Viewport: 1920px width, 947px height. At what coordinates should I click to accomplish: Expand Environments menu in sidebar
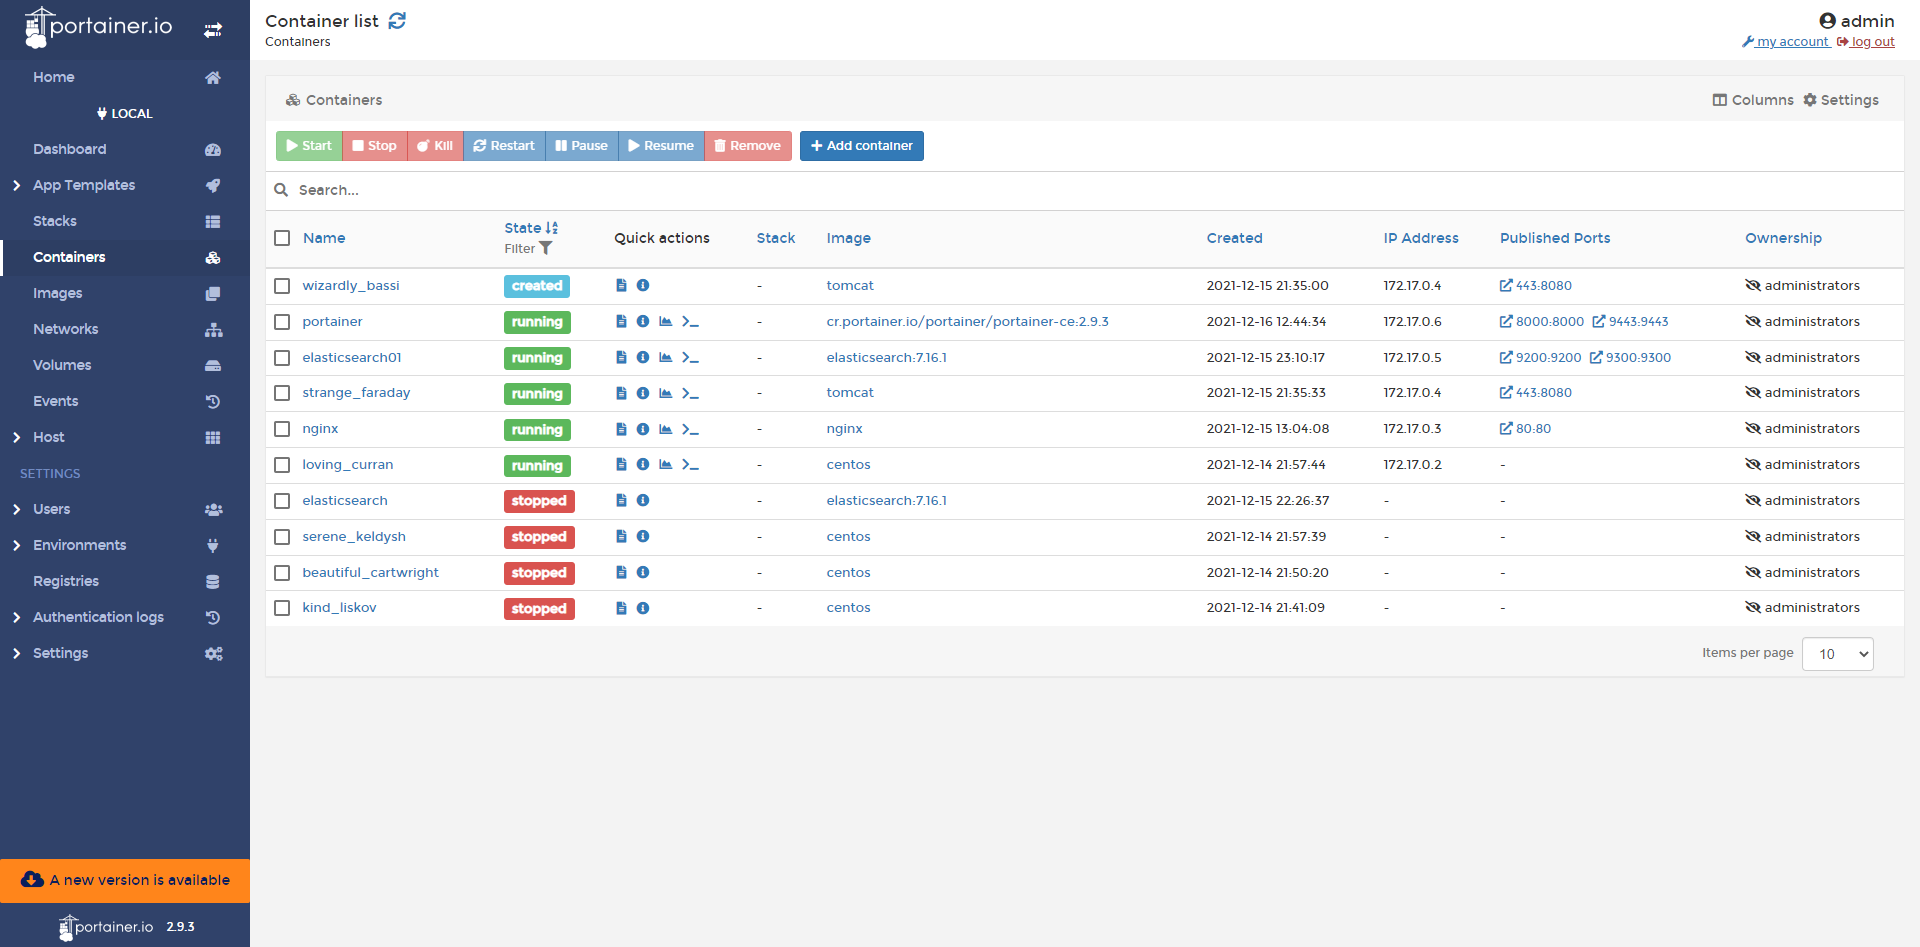tap(17, 545)
